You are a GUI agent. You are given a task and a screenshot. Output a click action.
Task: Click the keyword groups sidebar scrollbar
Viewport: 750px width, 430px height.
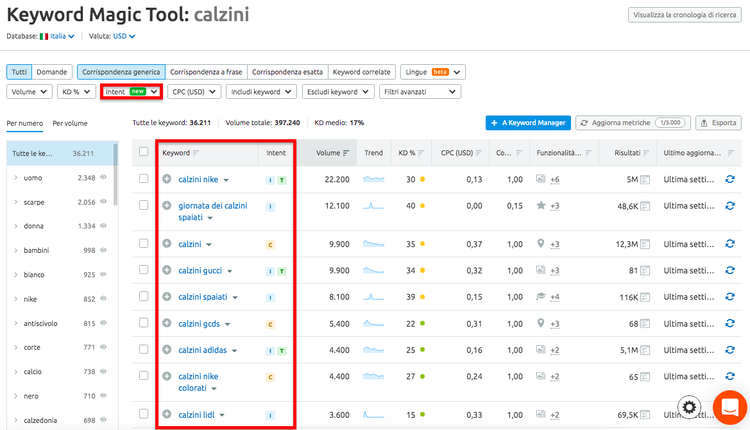(x=115, y=175)
